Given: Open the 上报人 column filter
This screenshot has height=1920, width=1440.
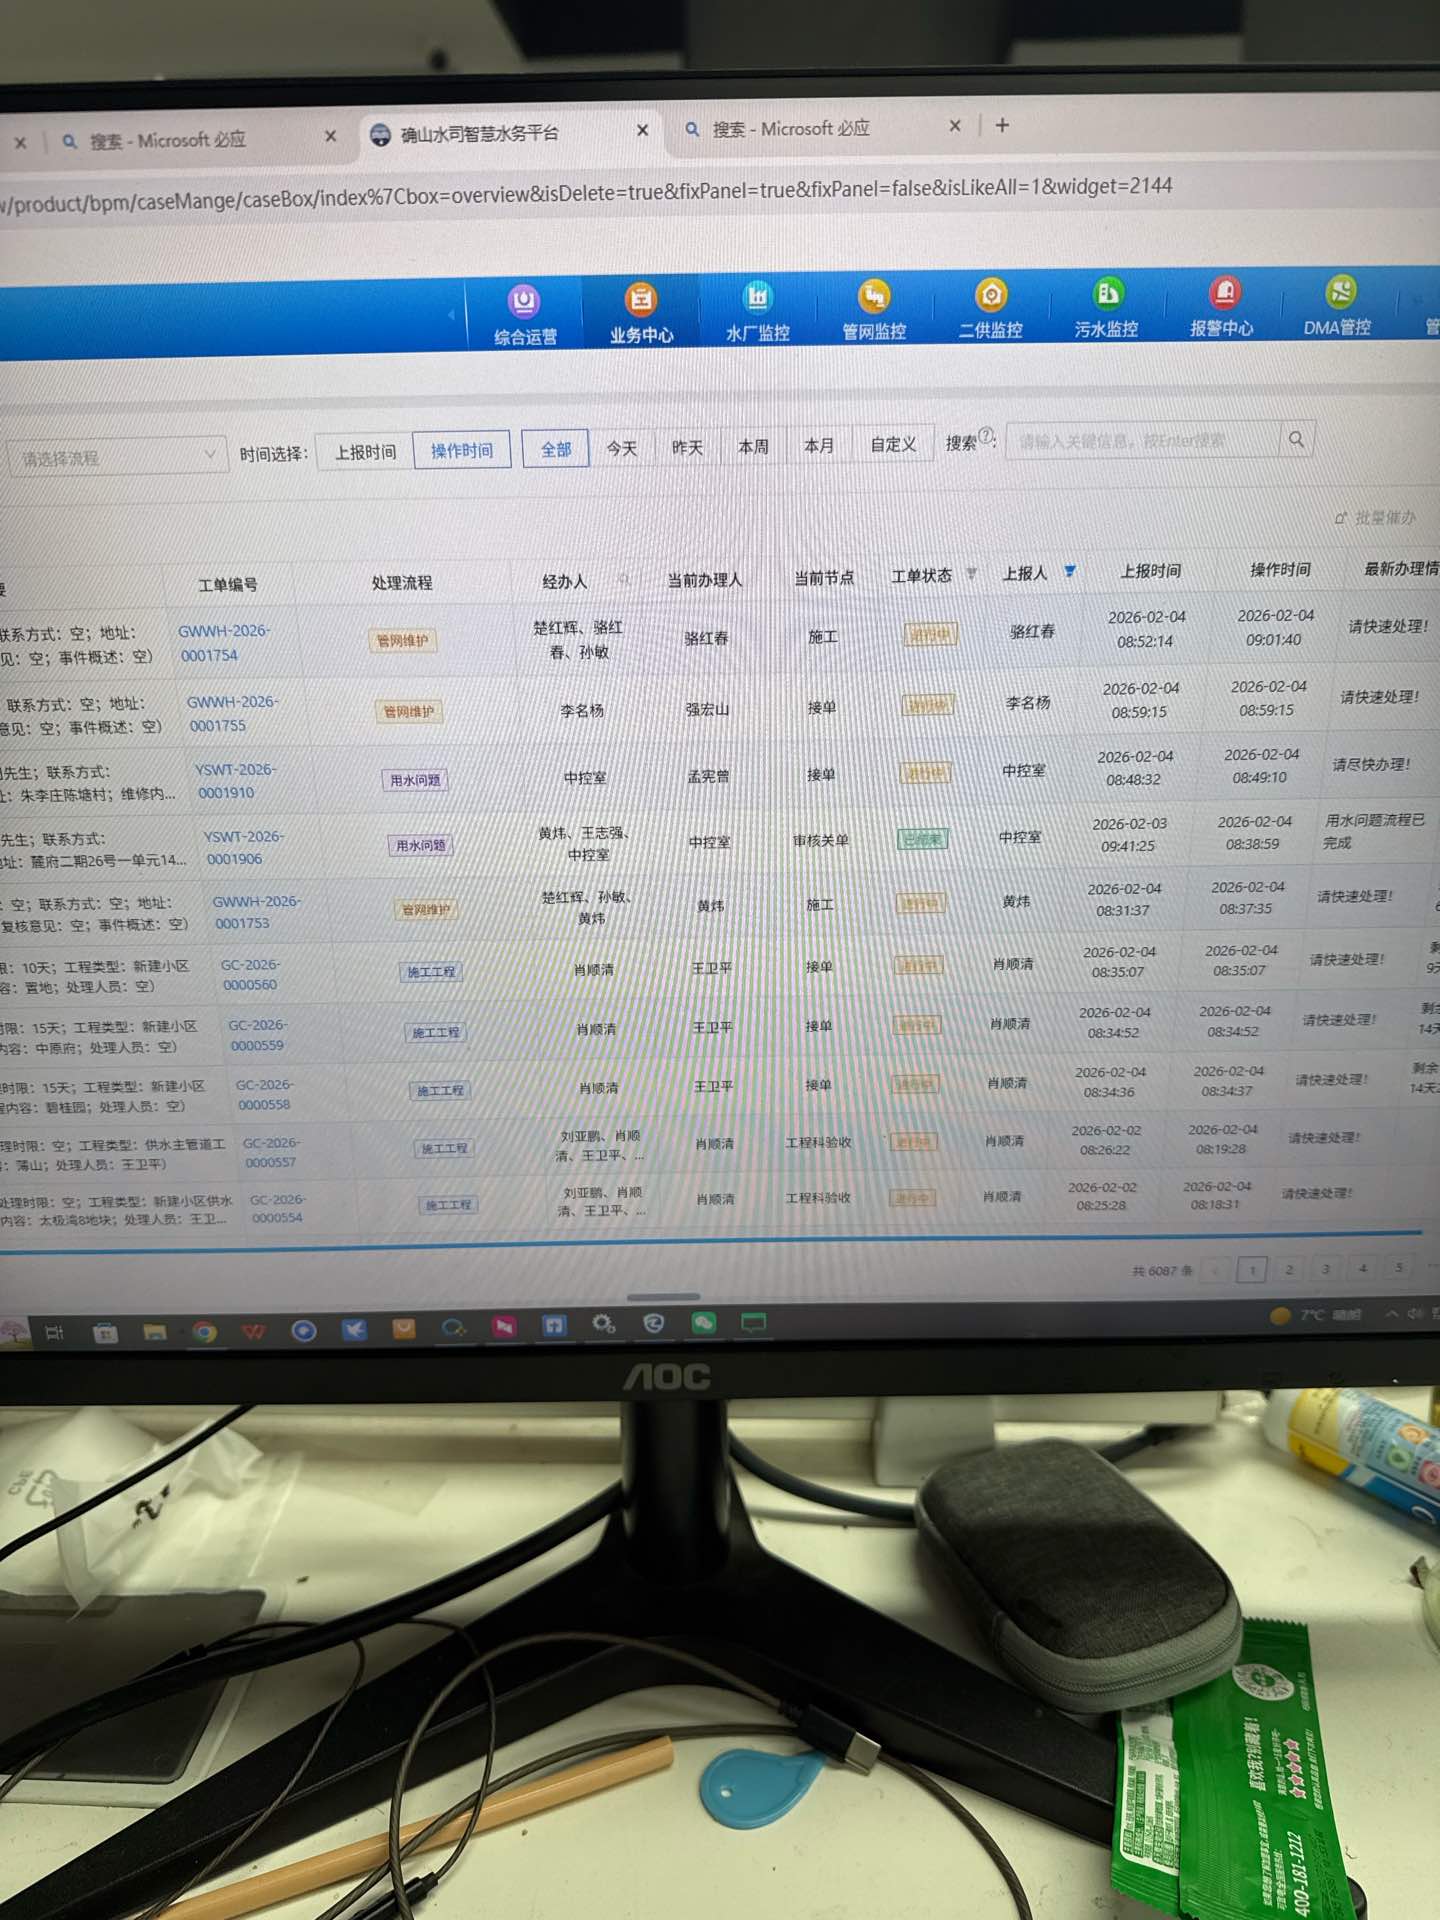Looking at the screenshot, I should click(1070, 571).
